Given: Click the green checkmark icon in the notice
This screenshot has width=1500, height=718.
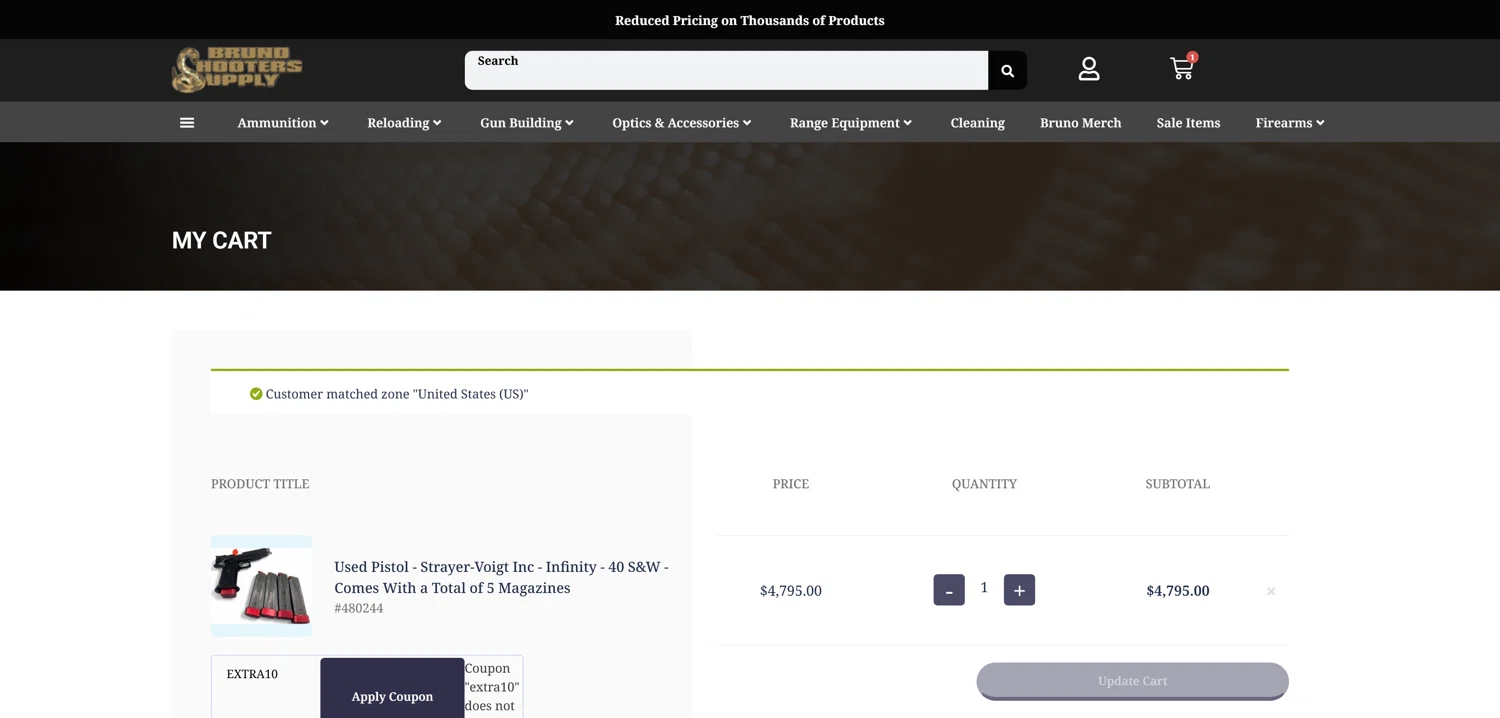Looking at the screenshot, I should (x=256, y=394).
